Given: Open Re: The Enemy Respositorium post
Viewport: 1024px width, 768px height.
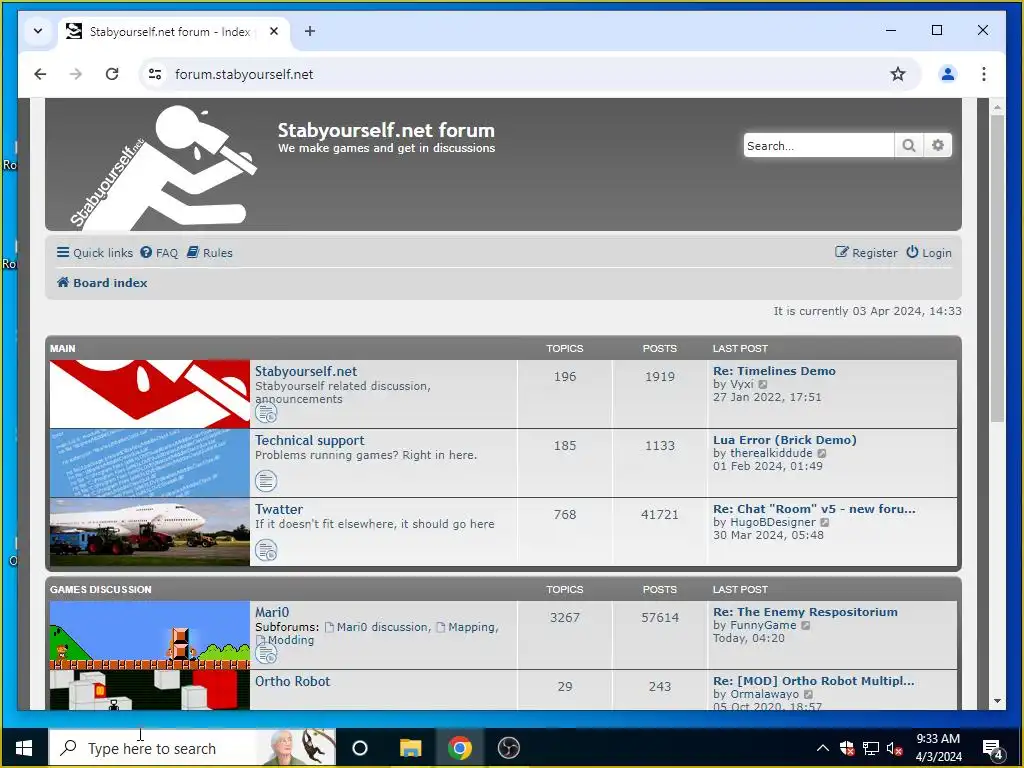Looking at the screenshot, I should point(805,612).
